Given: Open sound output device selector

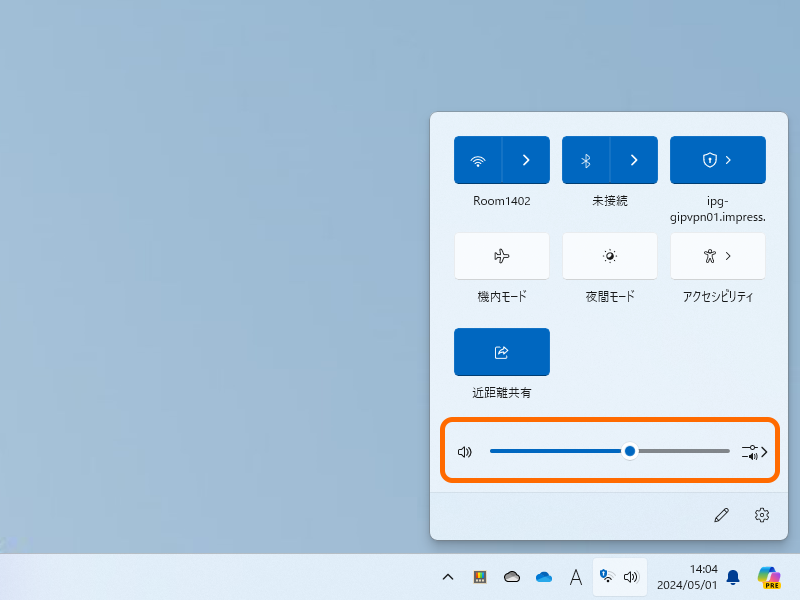Looking at the screenshot, I should pos(755,452).
